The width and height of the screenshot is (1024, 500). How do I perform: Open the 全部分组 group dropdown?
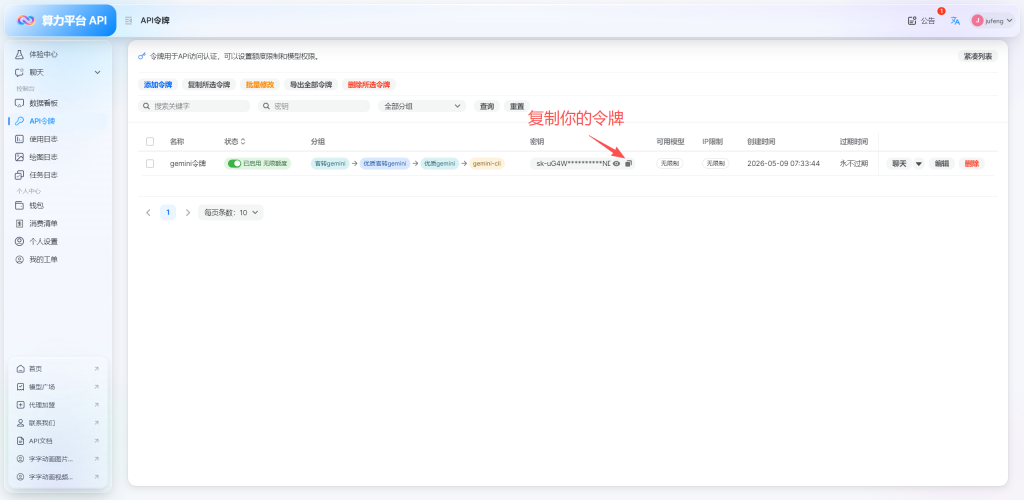pyautogui.click(x=421, y=106)
